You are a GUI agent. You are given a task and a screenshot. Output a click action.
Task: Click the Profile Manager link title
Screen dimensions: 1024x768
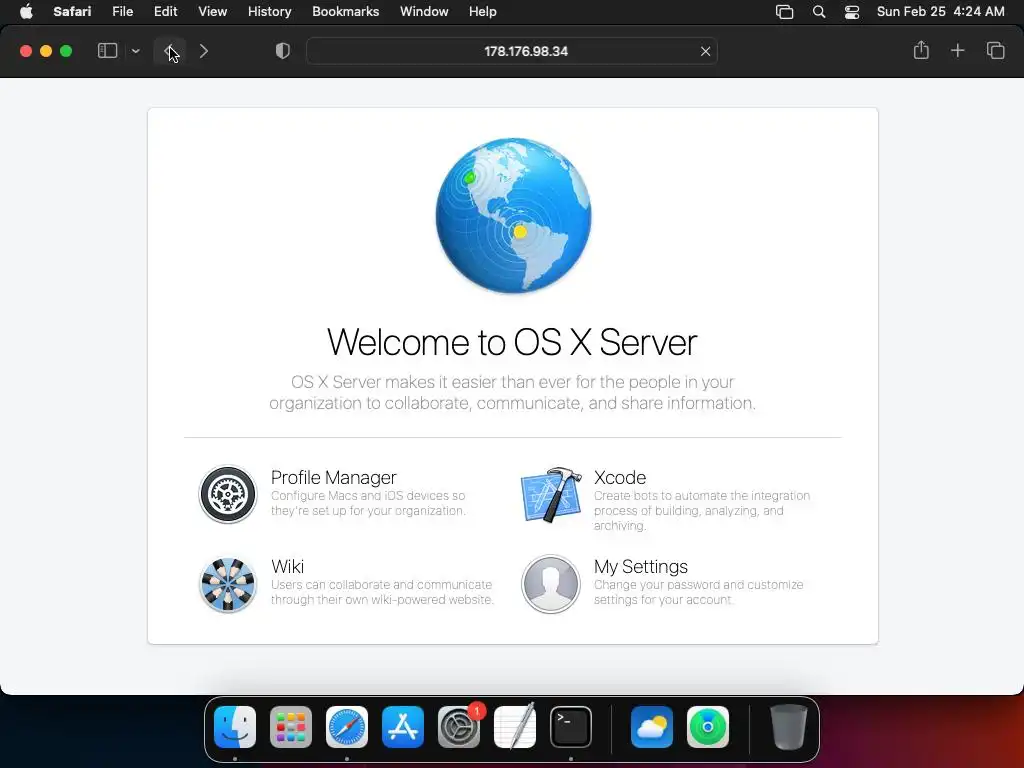click(333, 477)
